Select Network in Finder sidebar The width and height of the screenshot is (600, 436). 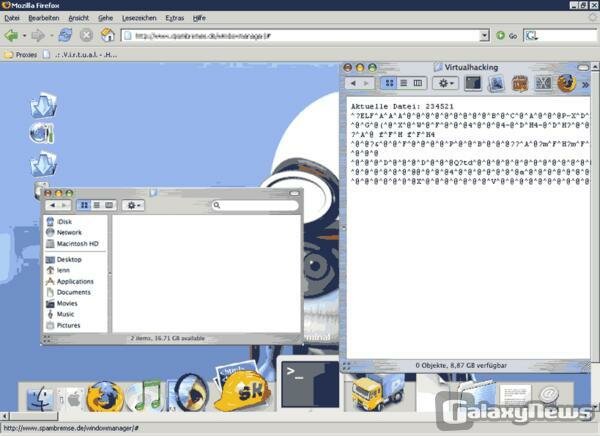pyautogui.click(x=64, y=232)
